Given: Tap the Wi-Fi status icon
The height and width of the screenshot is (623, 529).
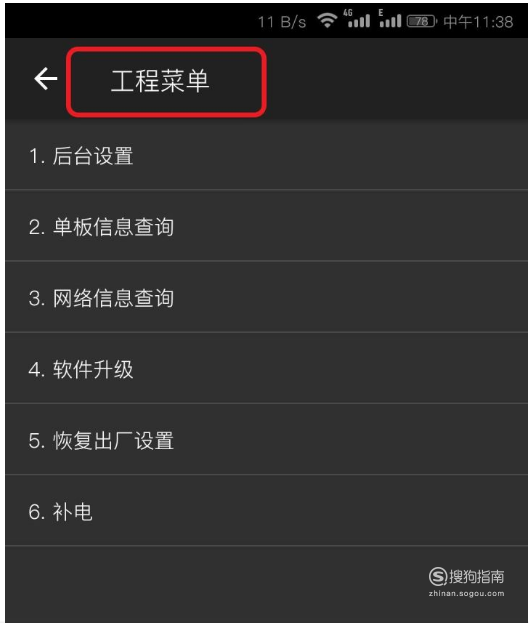Looking at the screenshot, I should [327, 20].
